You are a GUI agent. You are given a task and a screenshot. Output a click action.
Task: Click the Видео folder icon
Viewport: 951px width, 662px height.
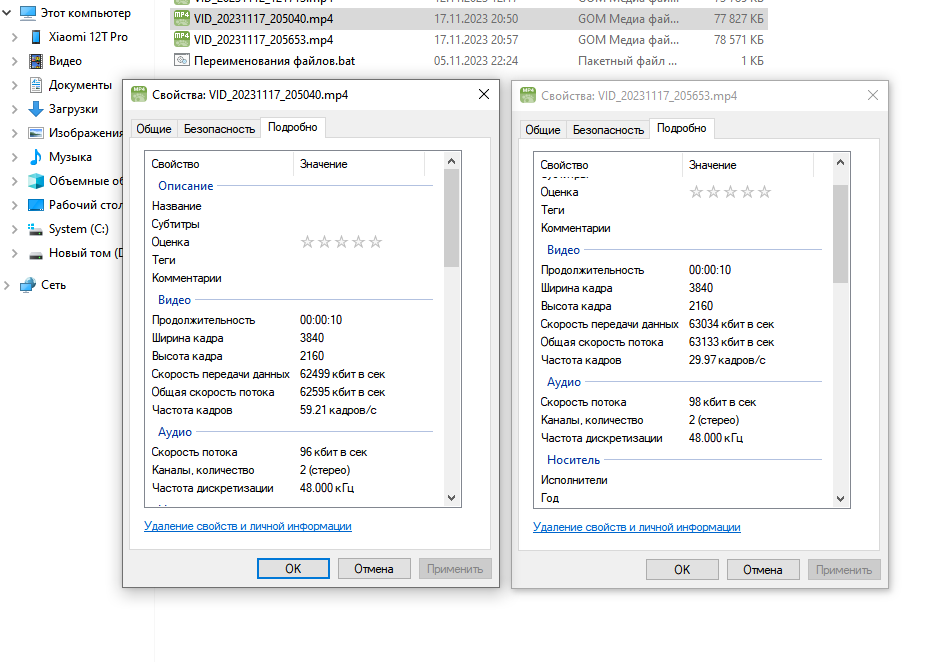click(36, 61)
